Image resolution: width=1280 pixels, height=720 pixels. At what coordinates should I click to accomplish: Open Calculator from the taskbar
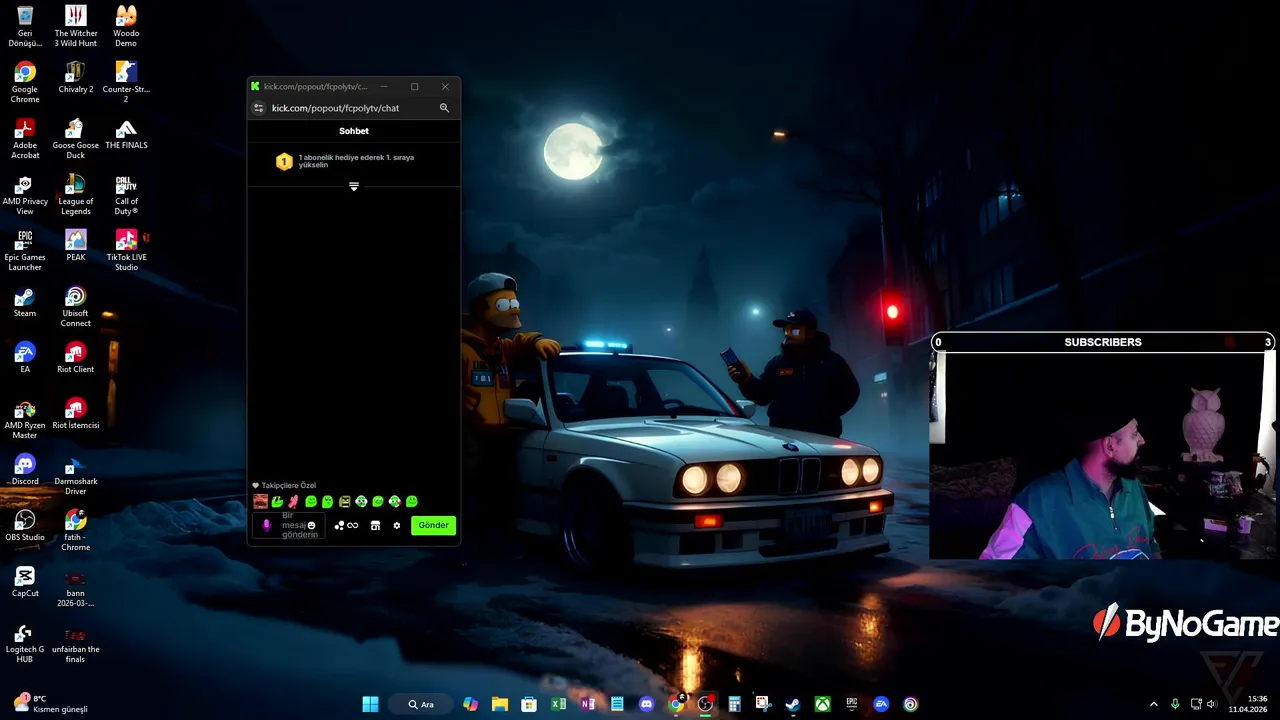[x=734, y=704]
